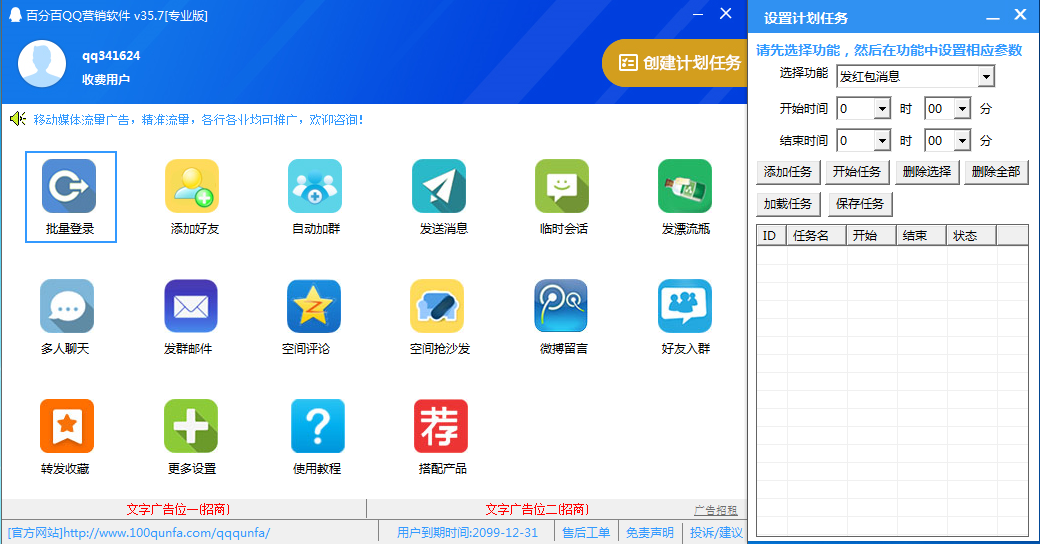Open the 发群邮件 group mail icon
Screen dimensions: 1040x544
[x=191, y=306]
